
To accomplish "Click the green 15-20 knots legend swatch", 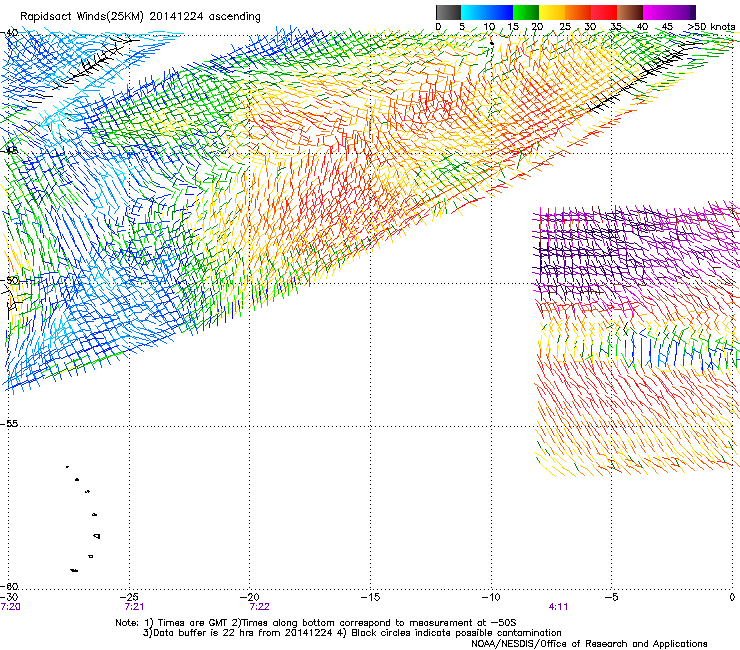I will pyautogui.click(x=526, y=12).
